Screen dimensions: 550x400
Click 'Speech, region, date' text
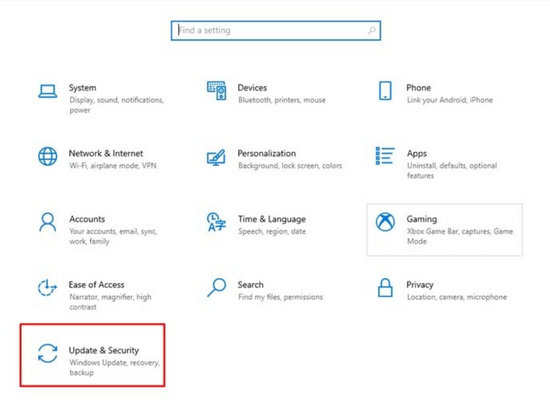tap(272, 231)
